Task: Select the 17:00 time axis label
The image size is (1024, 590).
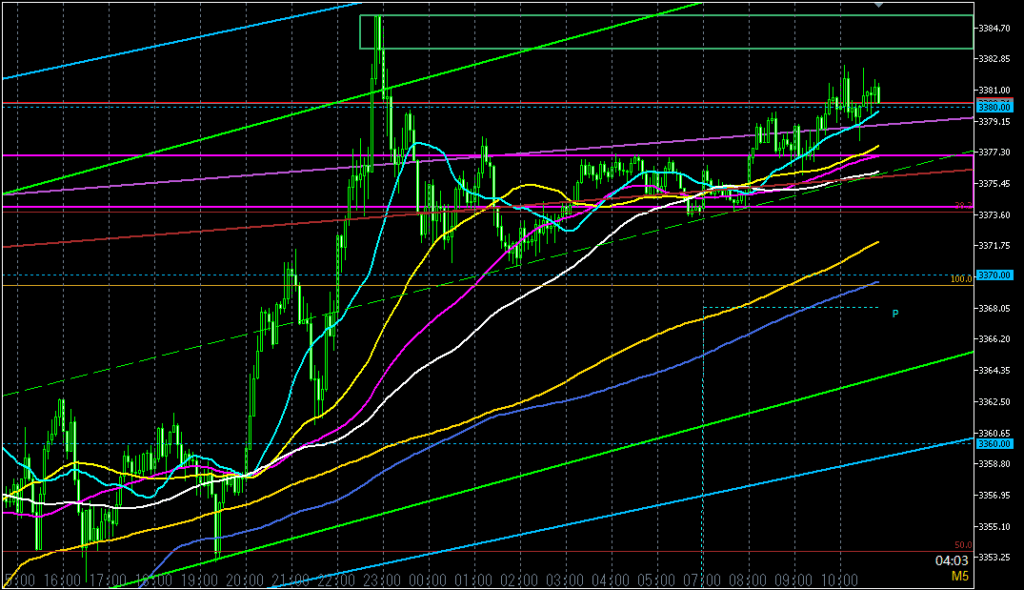Action: (x=107, y=580)
